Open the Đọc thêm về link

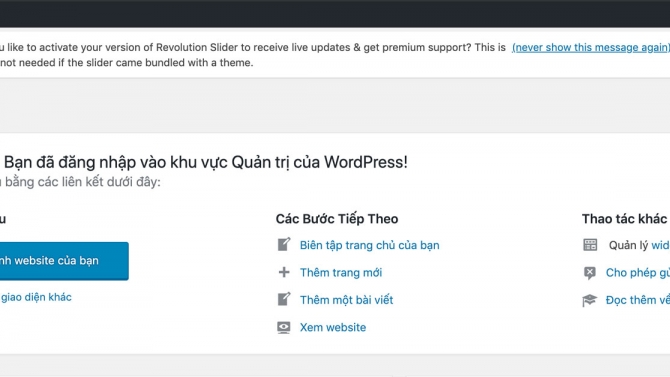pos(638,300)
